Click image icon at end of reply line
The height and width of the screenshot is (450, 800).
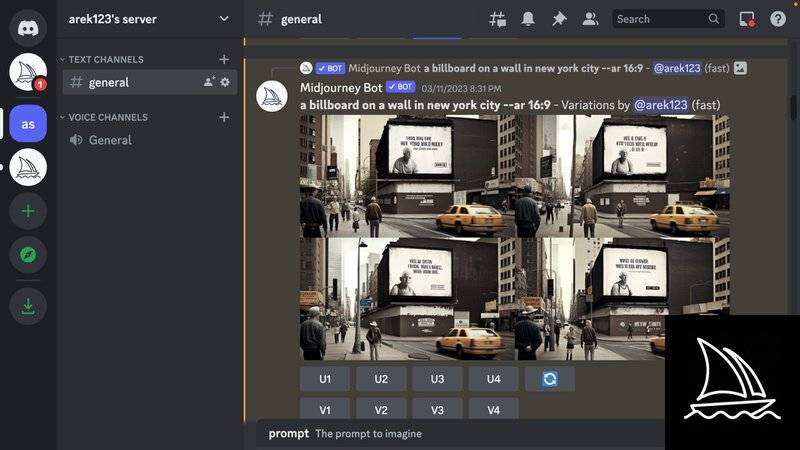point(740,68)
